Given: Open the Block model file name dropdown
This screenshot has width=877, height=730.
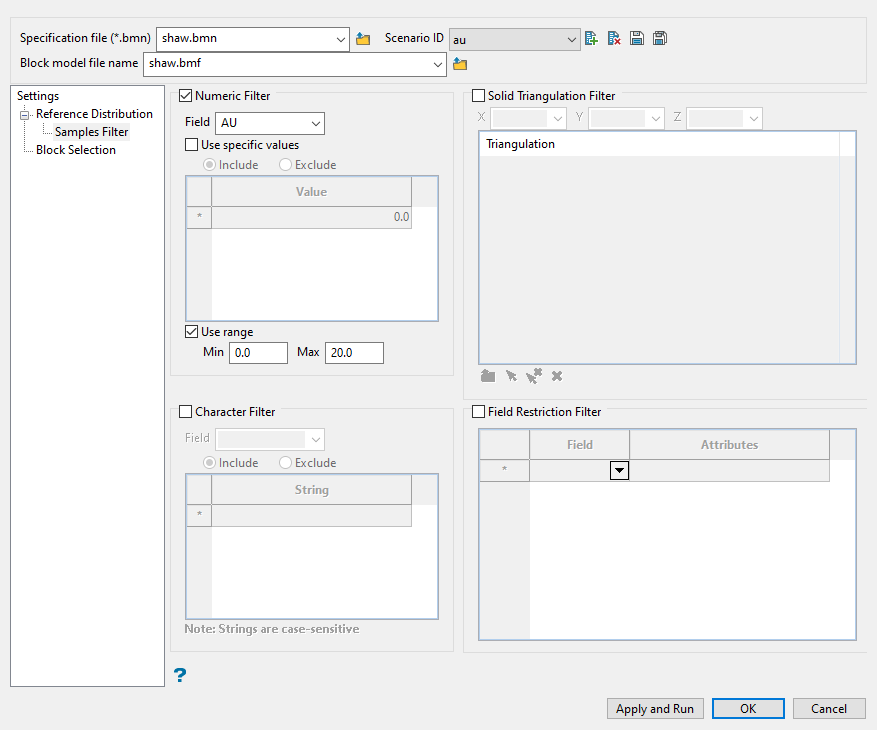Looking at the screenshot, I should tap(437, 64).
